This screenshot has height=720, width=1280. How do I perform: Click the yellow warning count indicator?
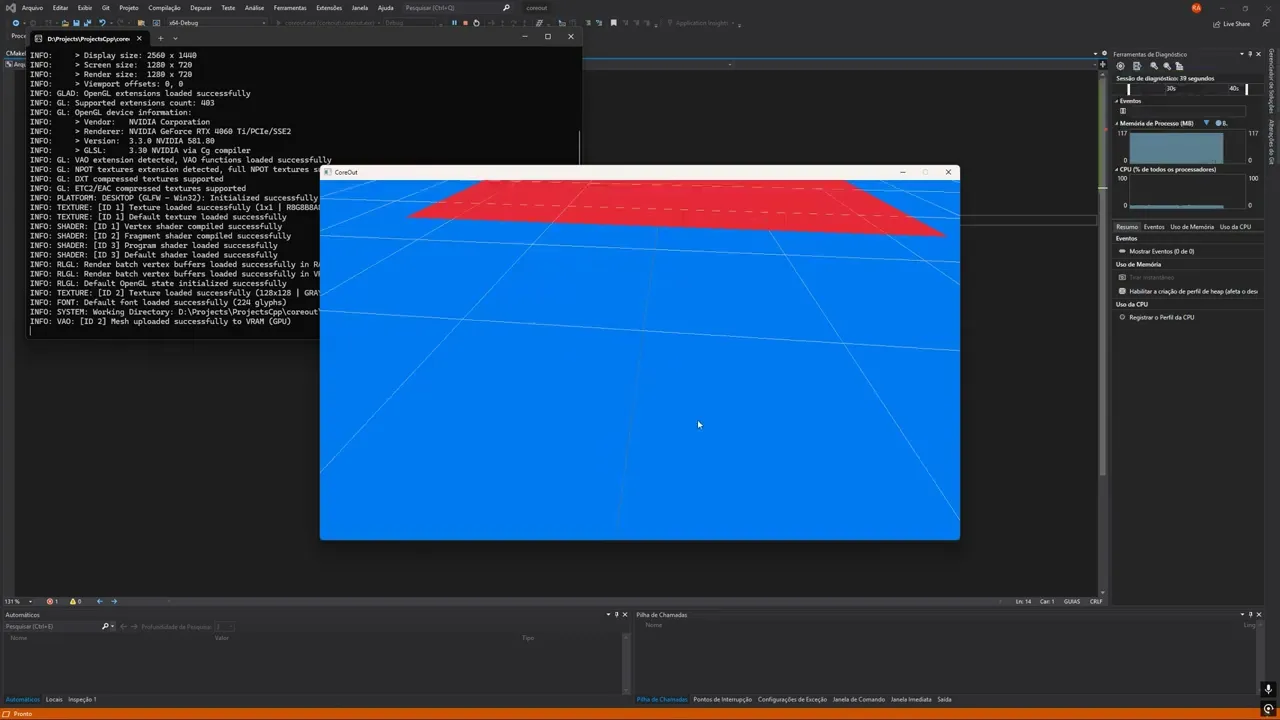75,601
